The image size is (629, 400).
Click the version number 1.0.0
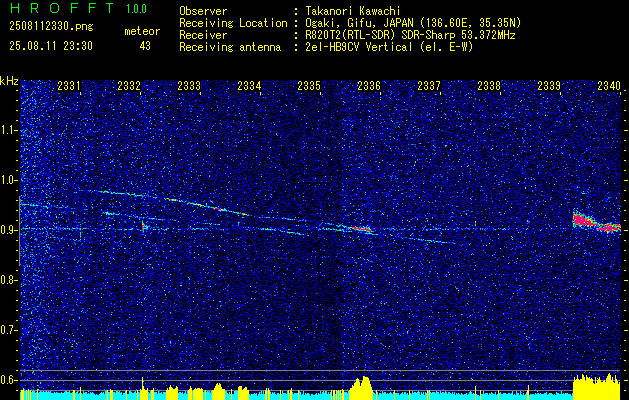click(136, 9)
